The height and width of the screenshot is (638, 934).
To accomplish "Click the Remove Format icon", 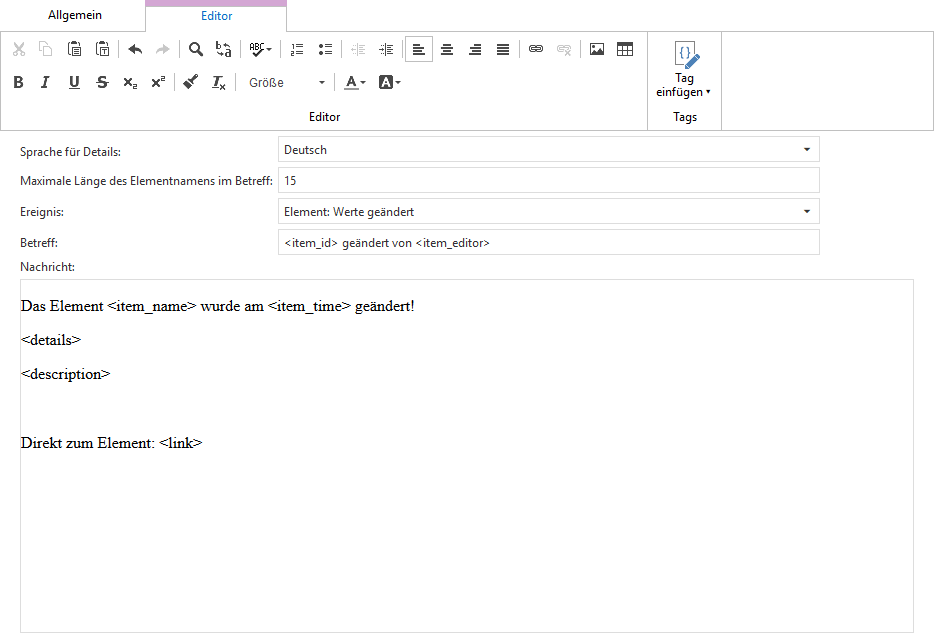I will pos(219,83).
